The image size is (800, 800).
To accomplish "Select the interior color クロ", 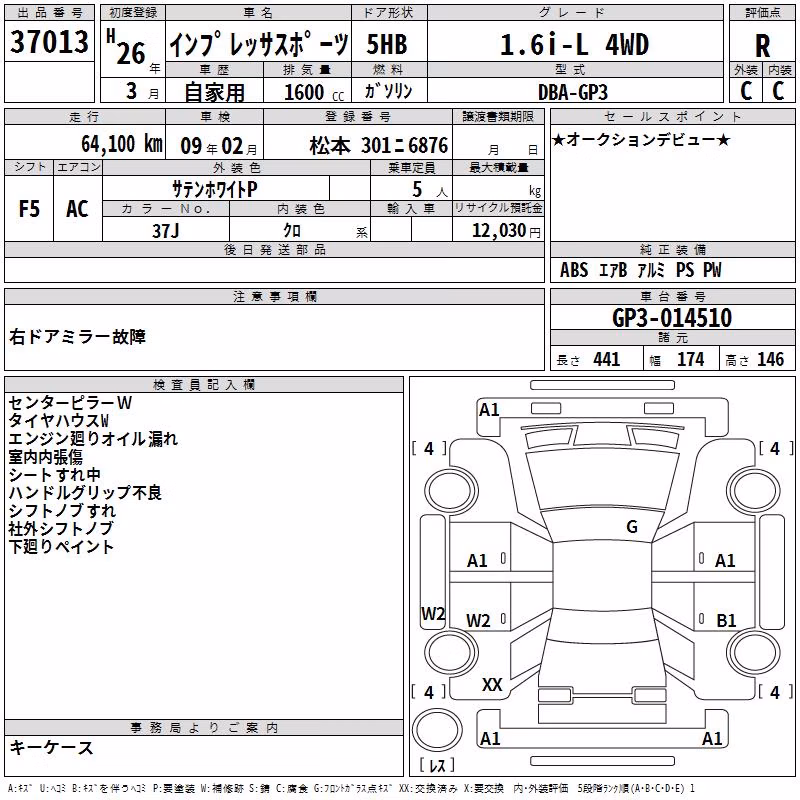I will pyautogui.click(x=292, y=231).
